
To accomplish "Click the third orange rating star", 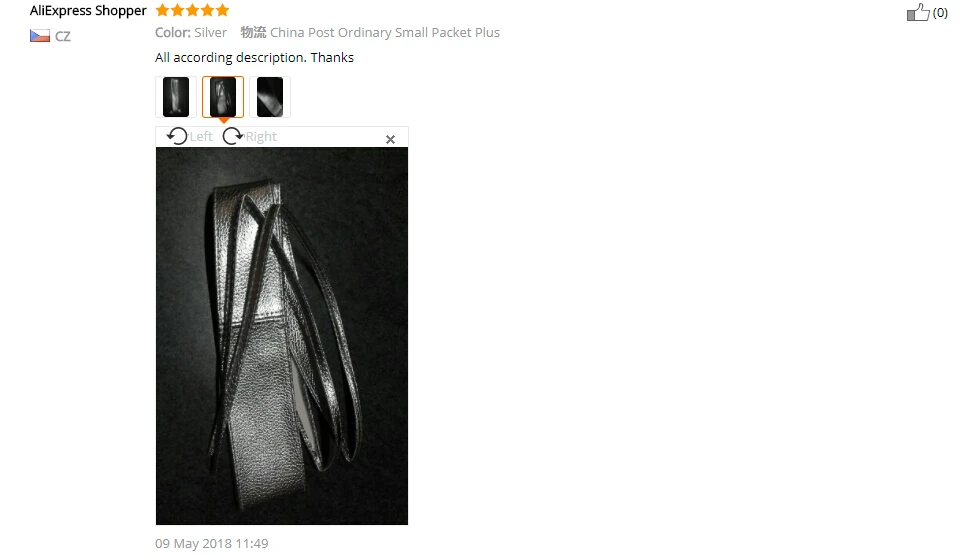I will 192,10.
